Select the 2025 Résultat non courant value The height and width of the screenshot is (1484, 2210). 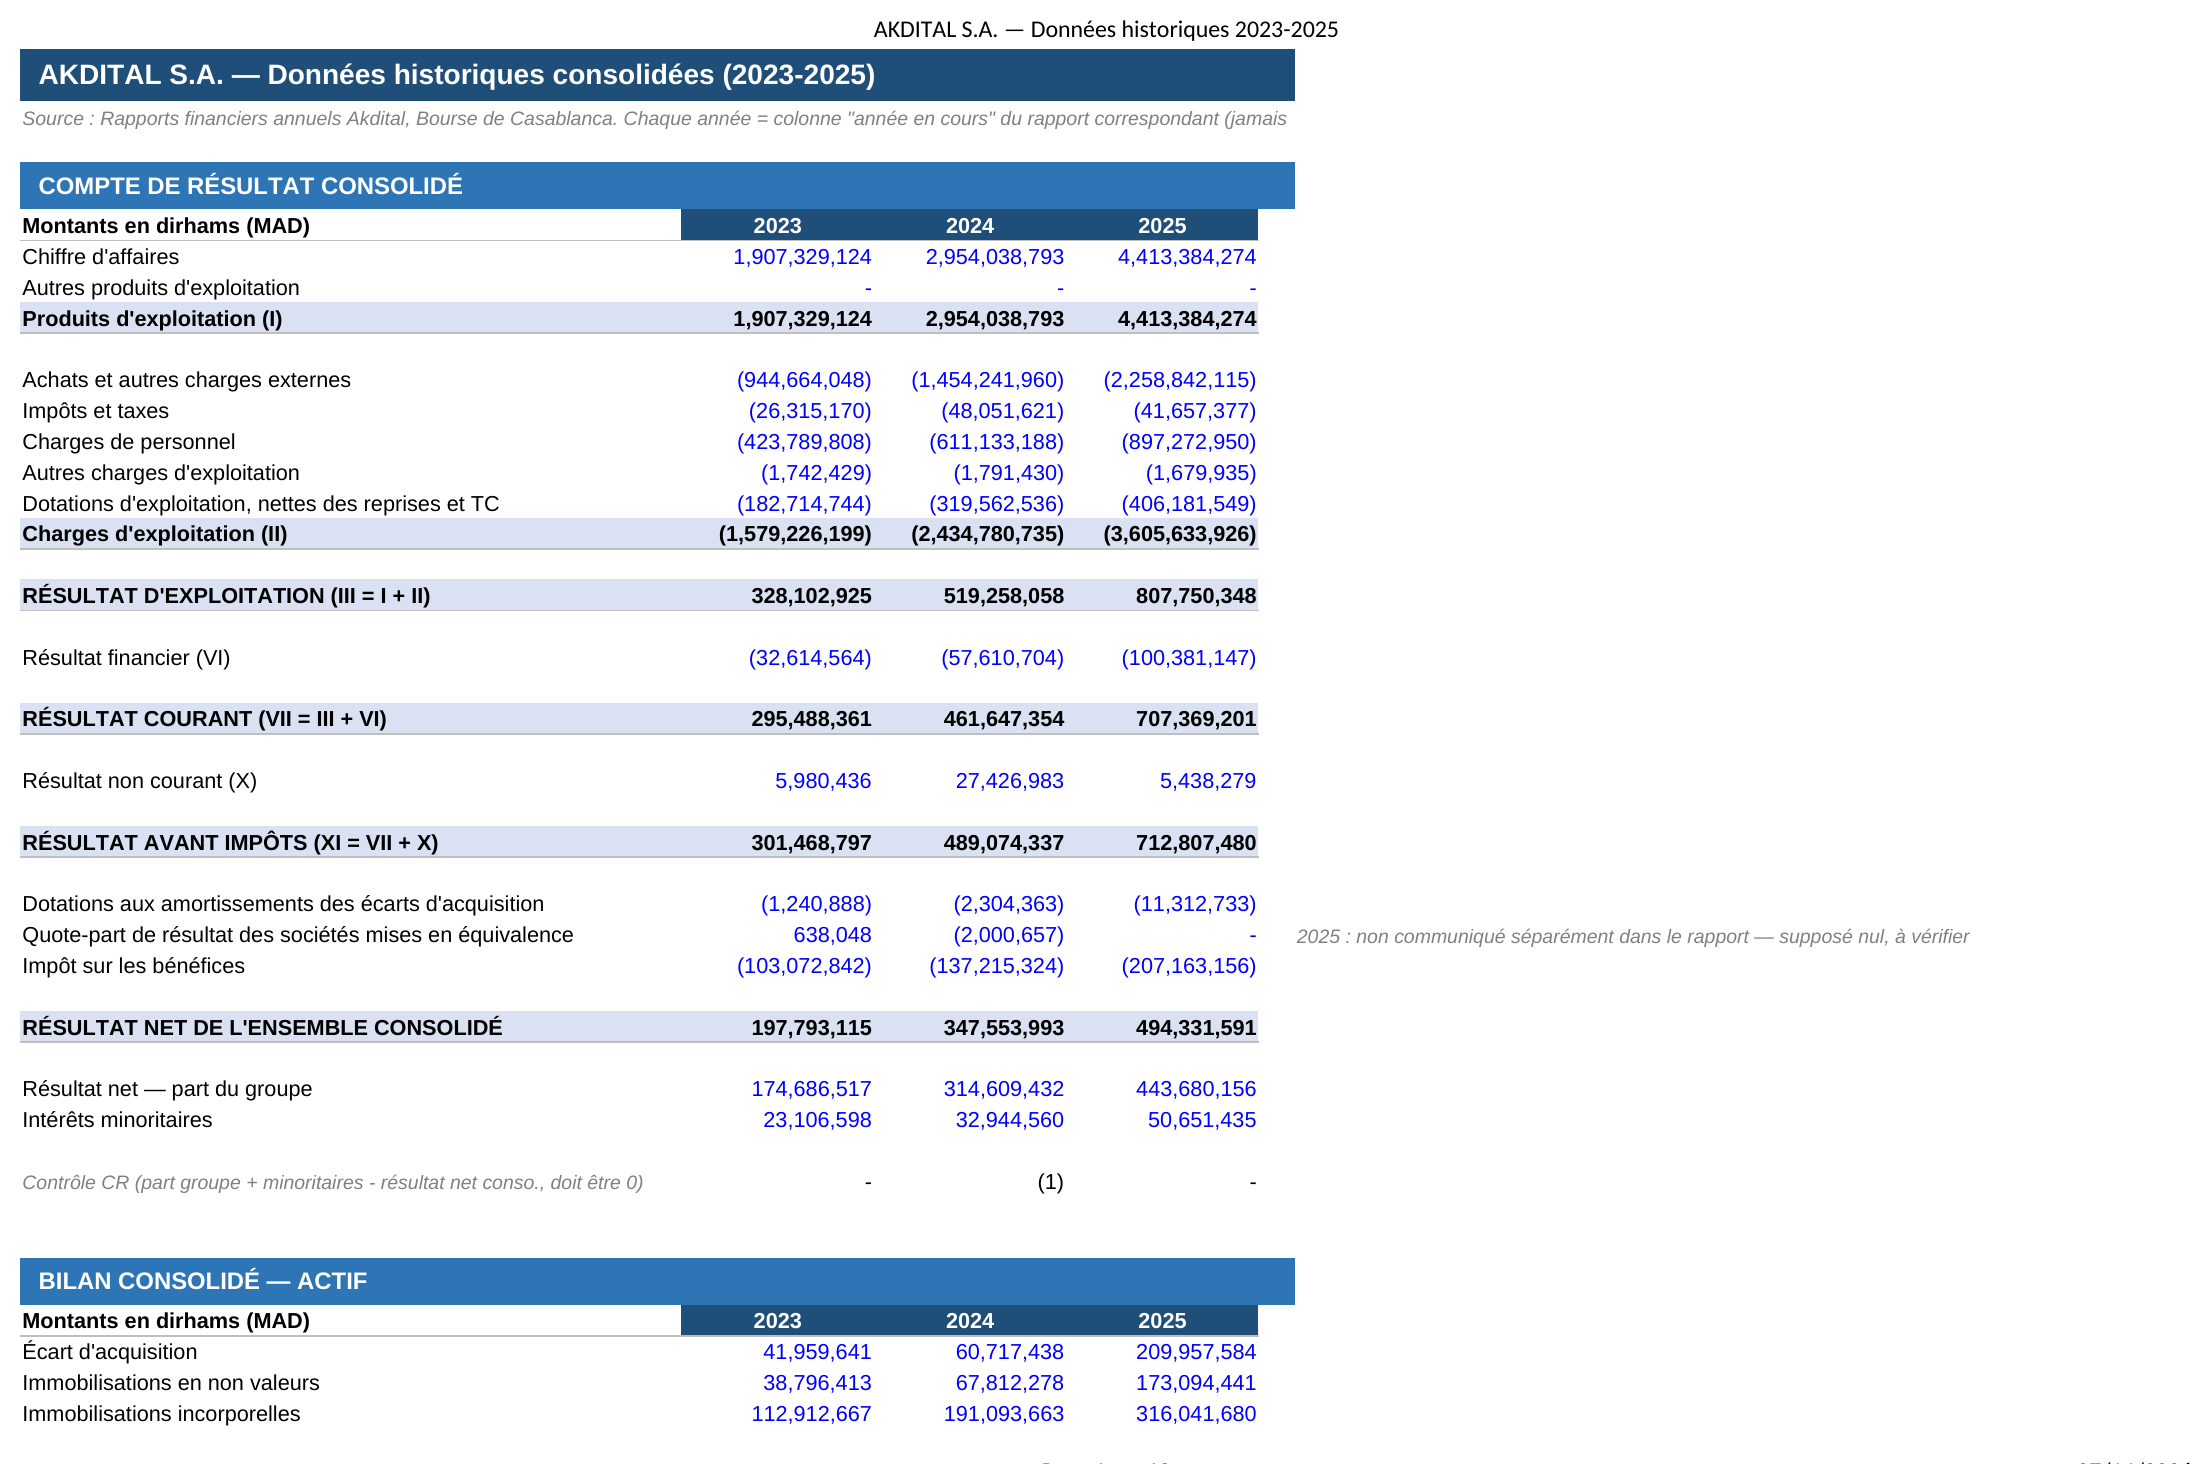1207,781
